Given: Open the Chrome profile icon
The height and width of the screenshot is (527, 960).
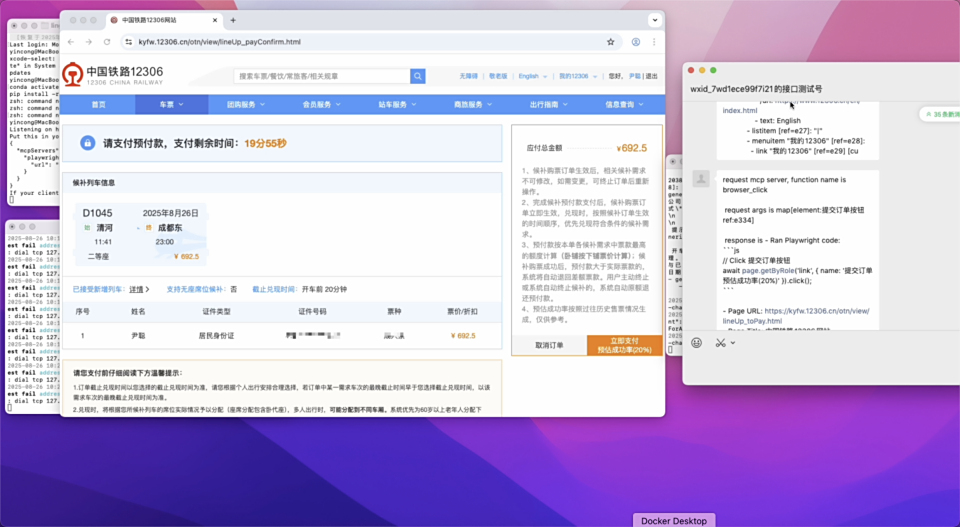Looking at the screenshot, I should coord(636,42).
